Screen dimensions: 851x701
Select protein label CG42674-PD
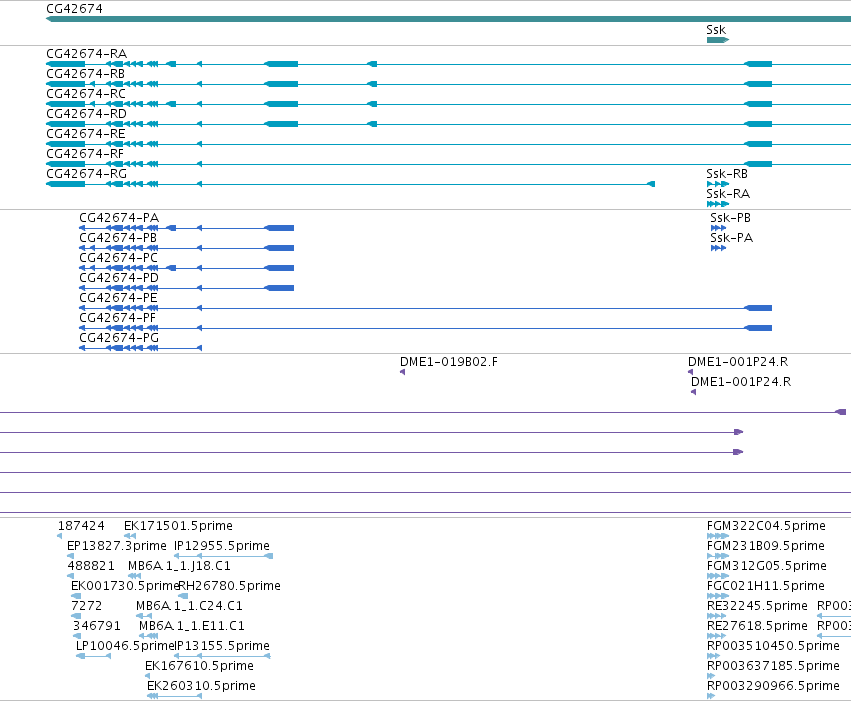(119, 278)
